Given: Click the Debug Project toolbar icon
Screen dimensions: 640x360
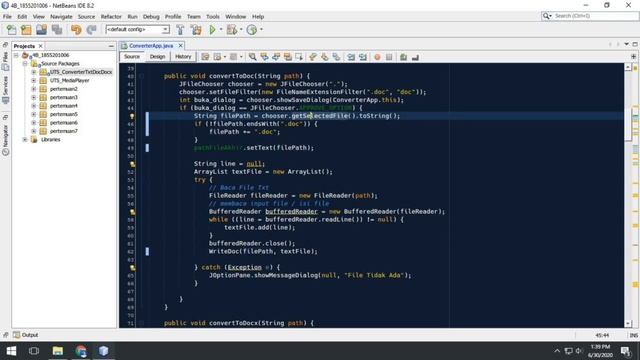Looking at the screenshot, I should [232, 30].
